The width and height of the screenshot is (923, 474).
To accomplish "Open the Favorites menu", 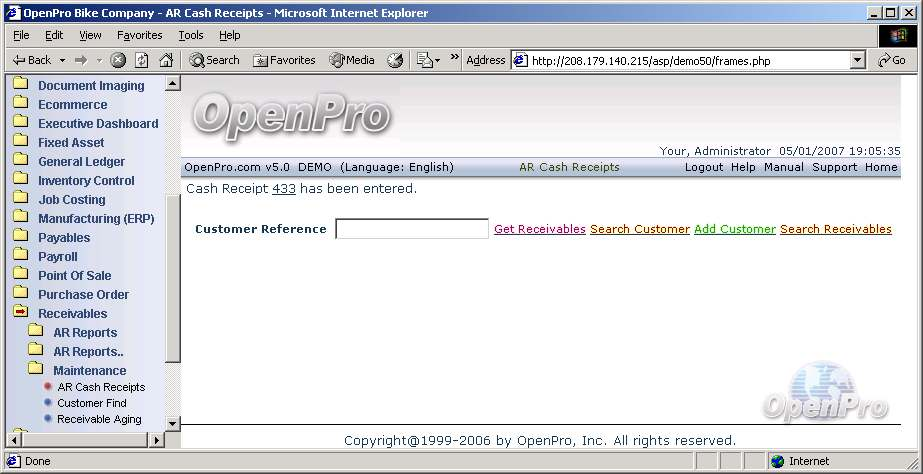I will pyautogui.click(x=139, y=35).
